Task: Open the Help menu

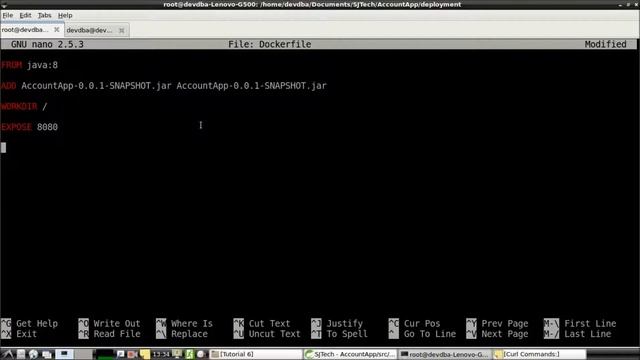Action: (65, 15)
